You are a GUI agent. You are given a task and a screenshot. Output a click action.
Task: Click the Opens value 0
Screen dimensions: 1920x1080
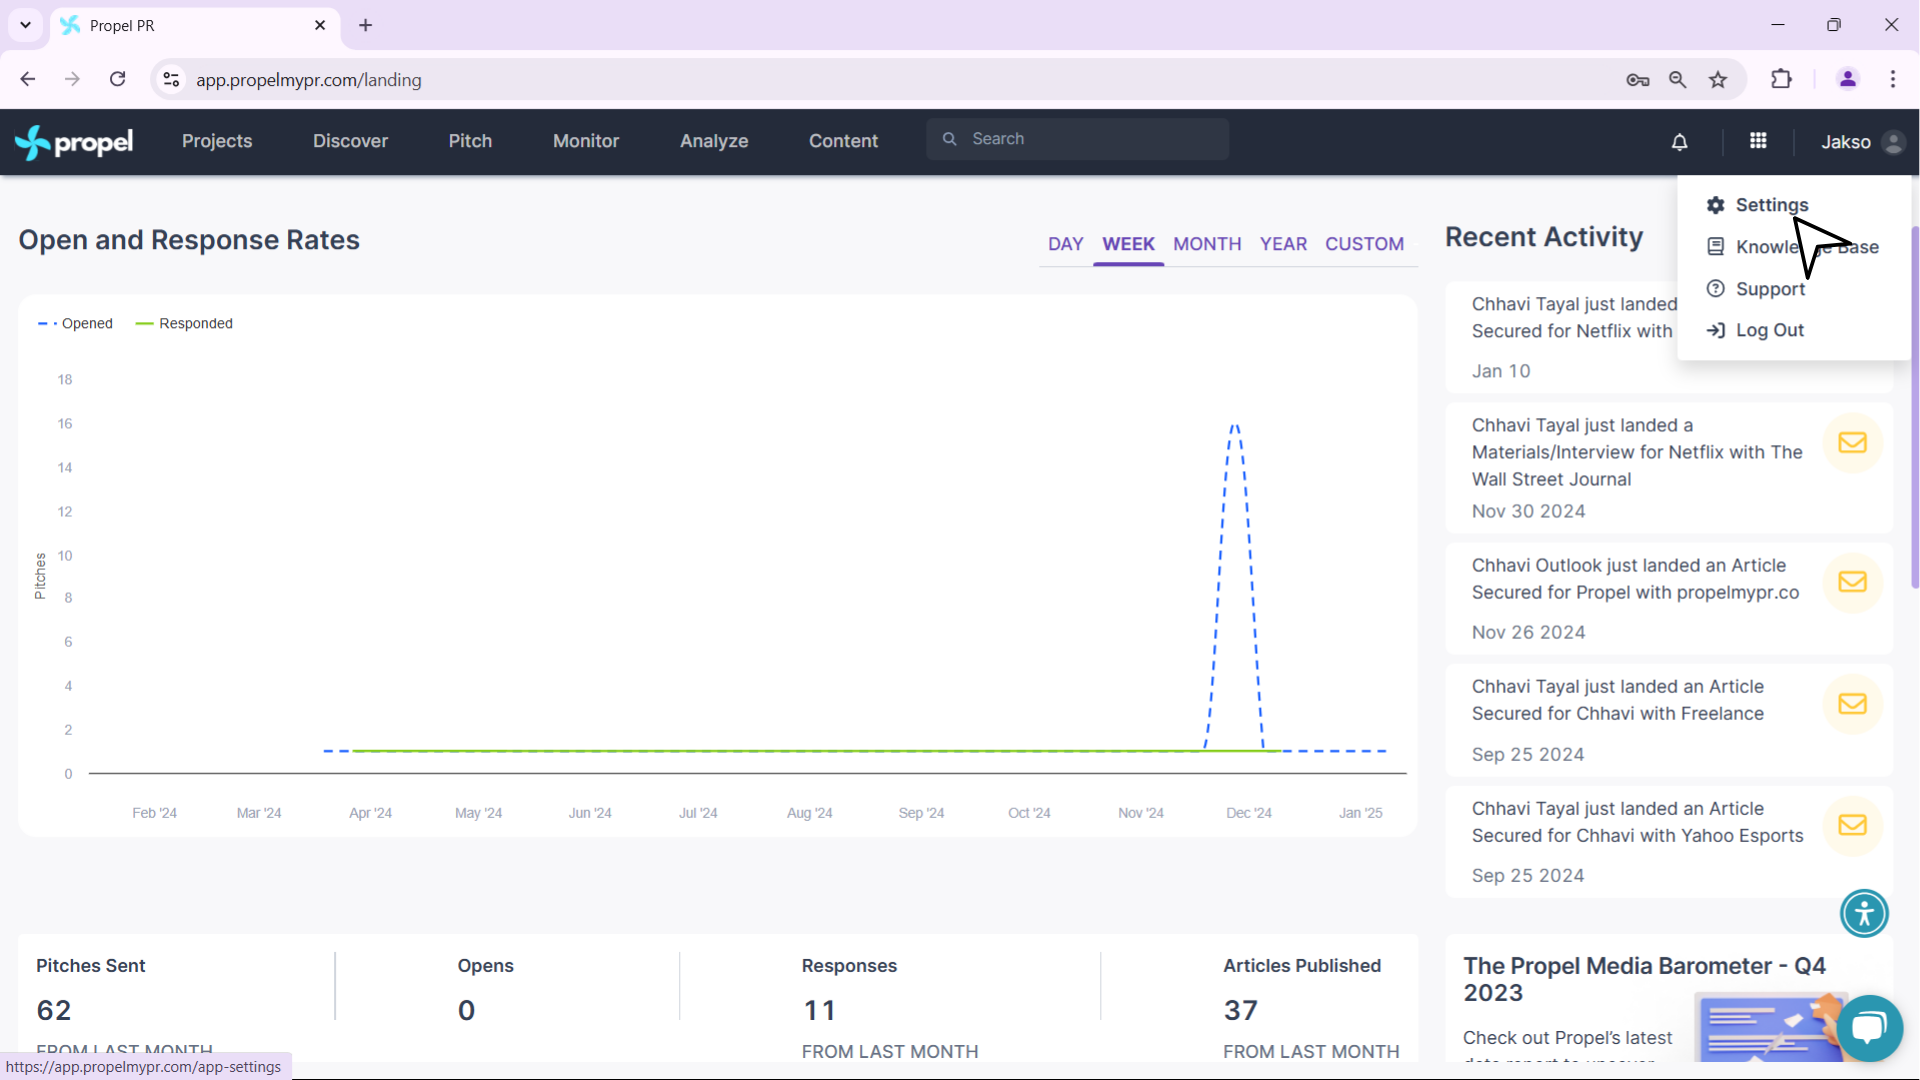pyautogui.click(x=467, y=1010)
